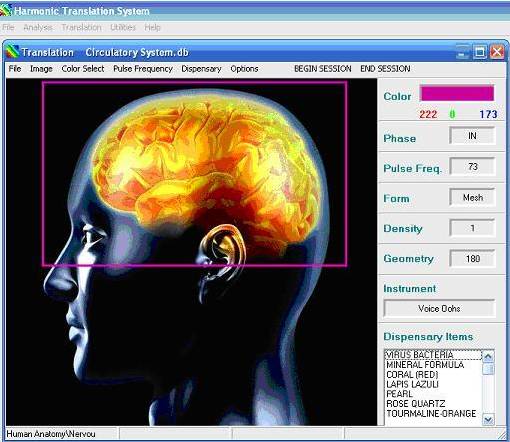Click the Dispensary list scroll-up arrow

488,357
